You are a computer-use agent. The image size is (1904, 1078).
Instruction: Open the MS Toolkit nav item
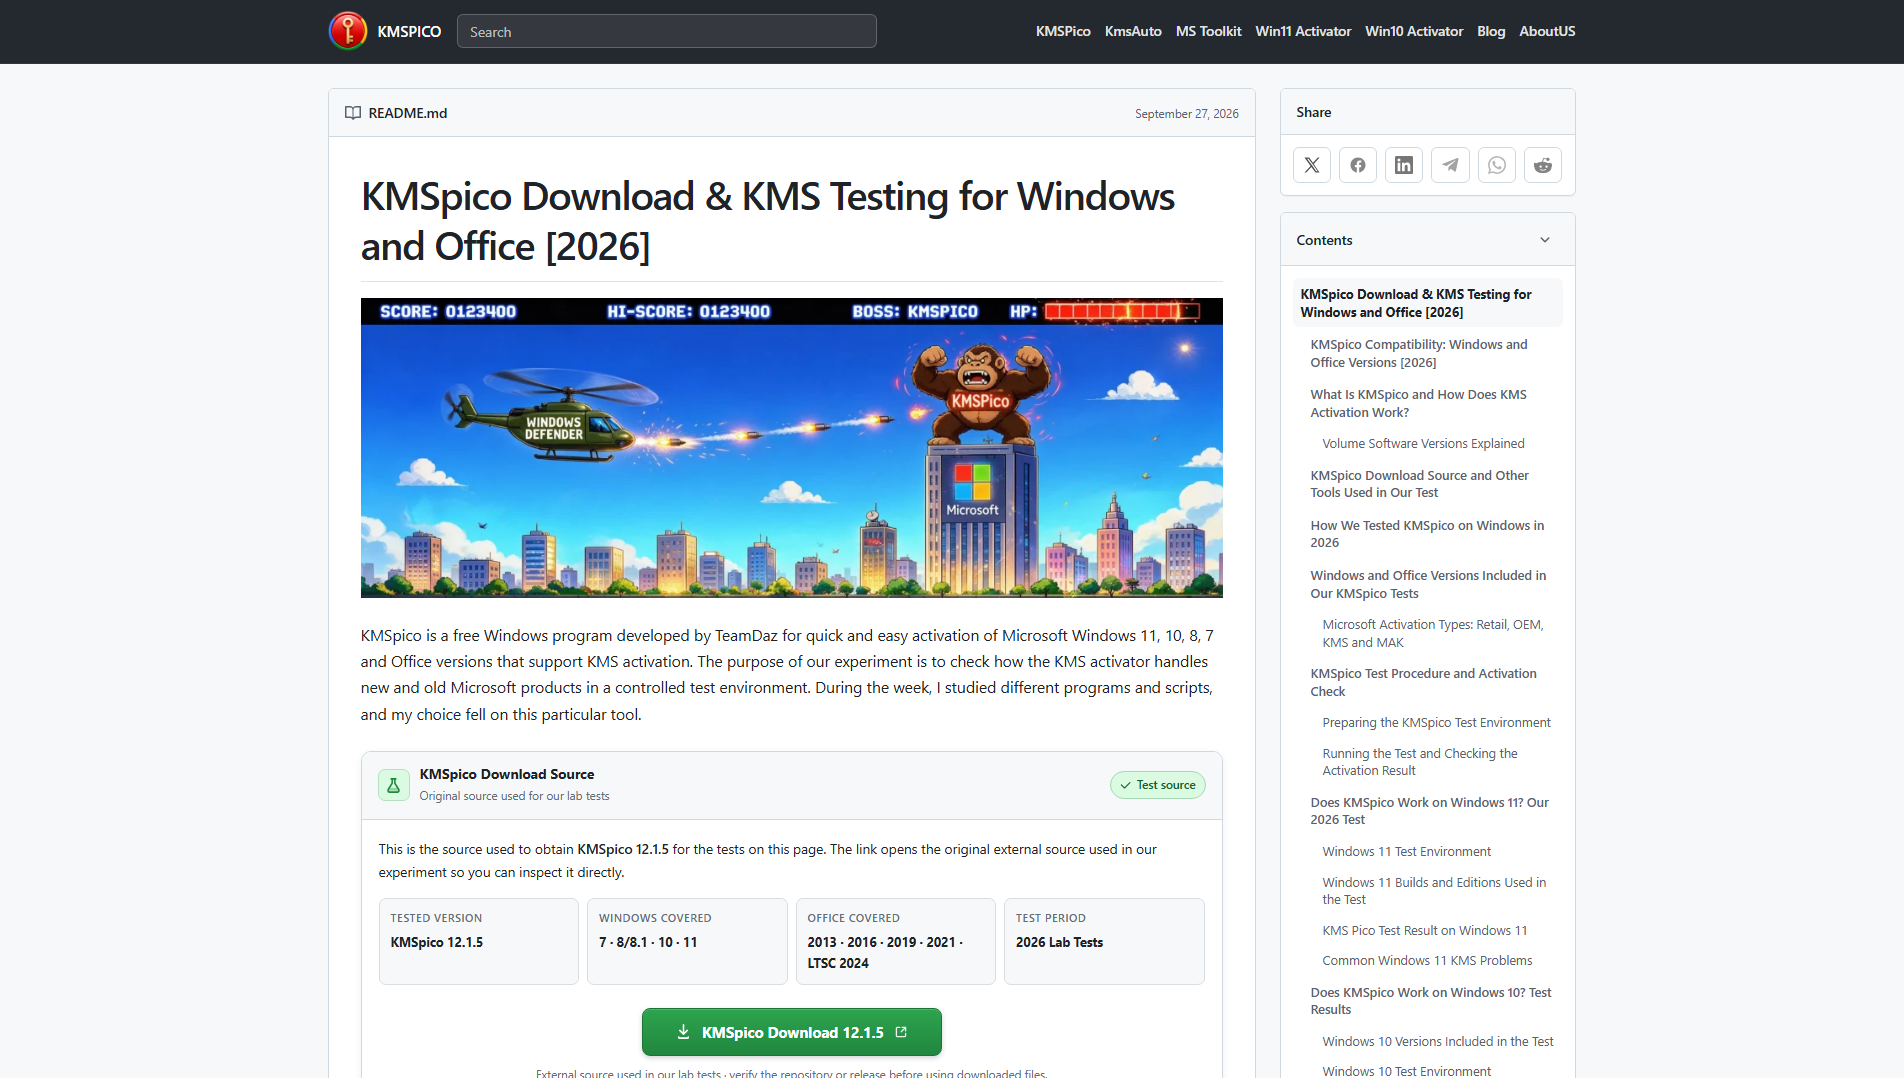point(1209,31)
